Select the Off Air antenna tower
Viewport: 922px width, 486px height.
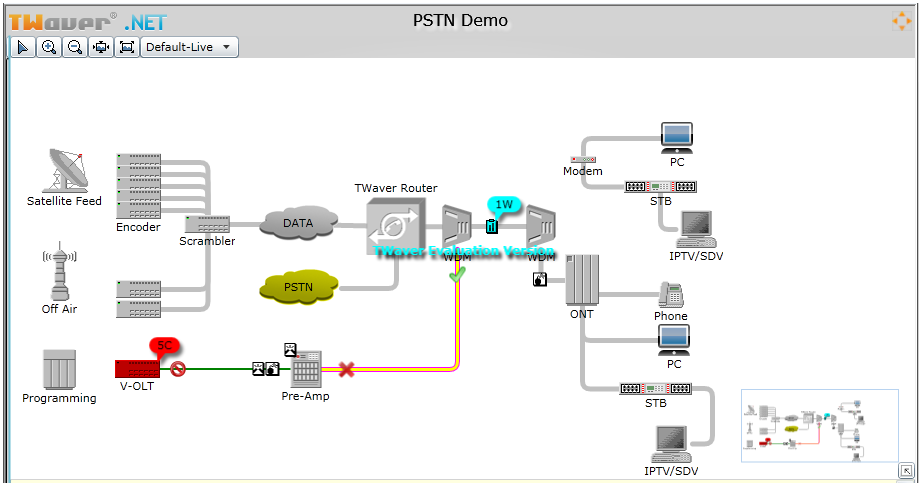[59, 272]
